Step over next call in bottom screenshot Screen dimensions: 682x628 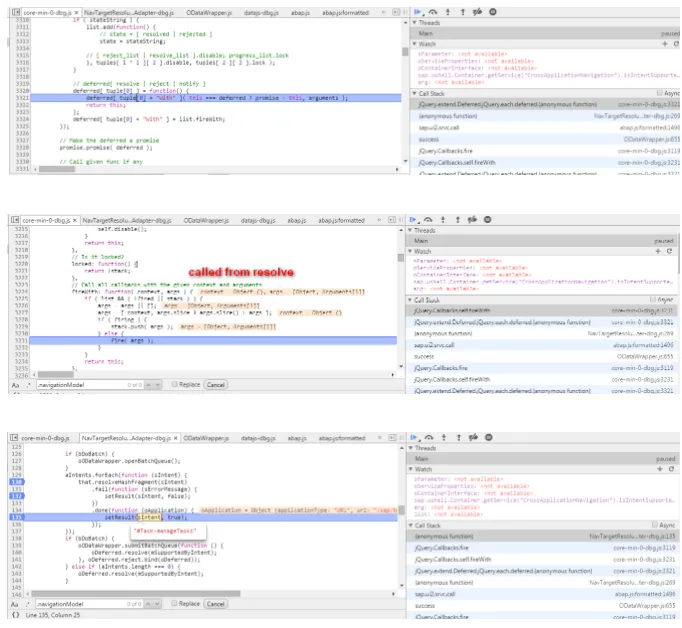click(429, 438)
